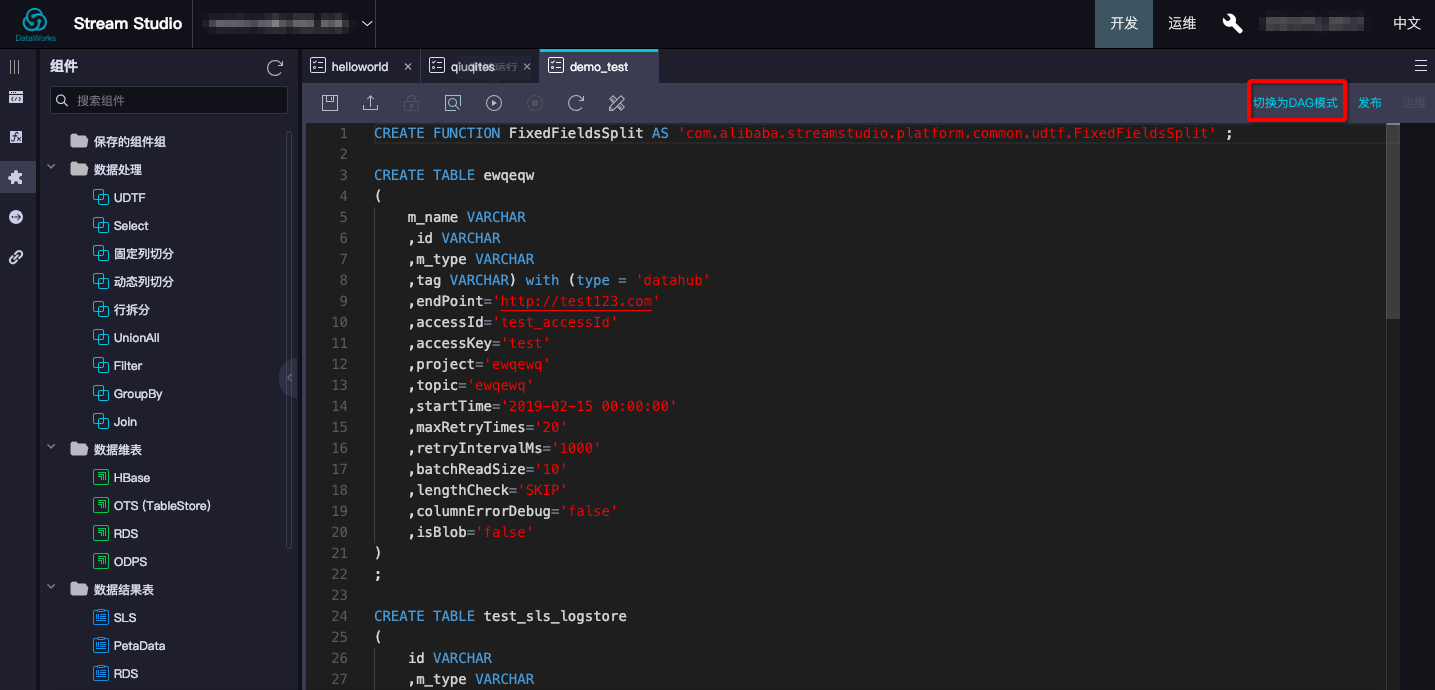Click the format code icon in the toolbar

[617, 103]
